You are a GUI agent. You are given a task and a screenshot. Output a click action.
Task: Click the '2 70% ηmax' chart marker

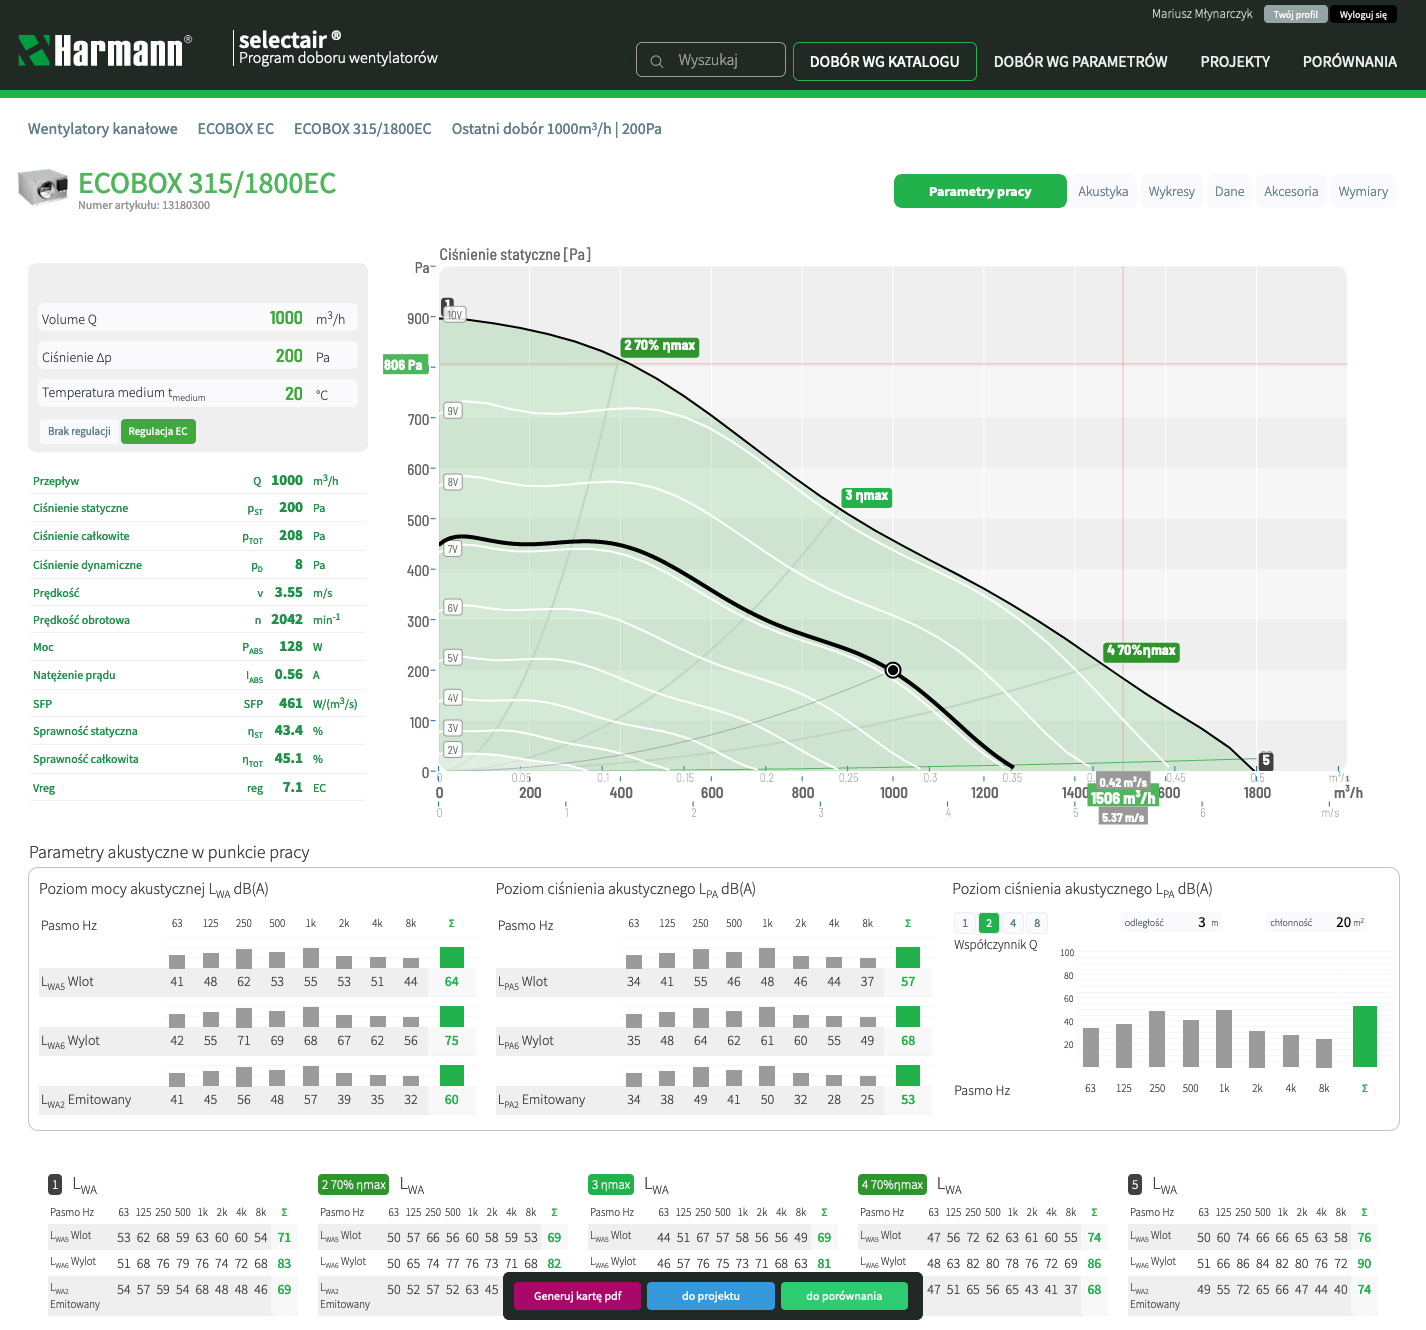(660, 346)
